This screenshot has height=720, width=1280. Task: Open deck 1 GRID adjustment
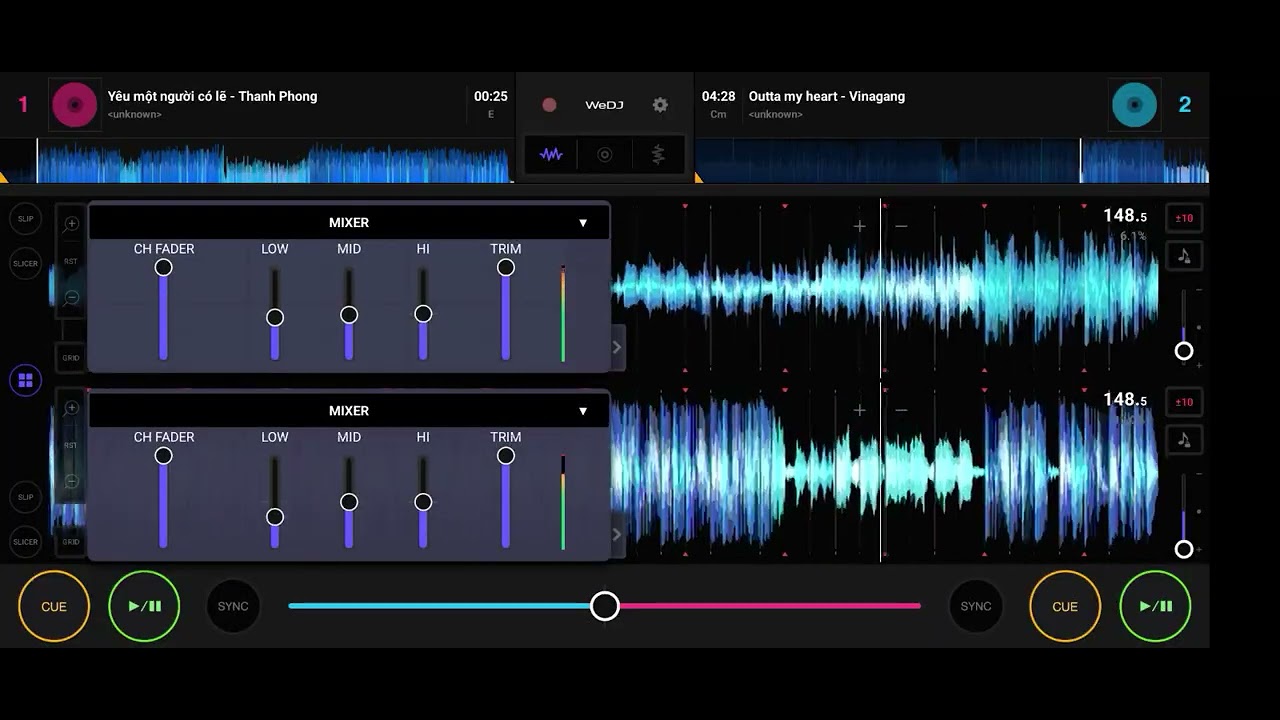click(71, 358)
